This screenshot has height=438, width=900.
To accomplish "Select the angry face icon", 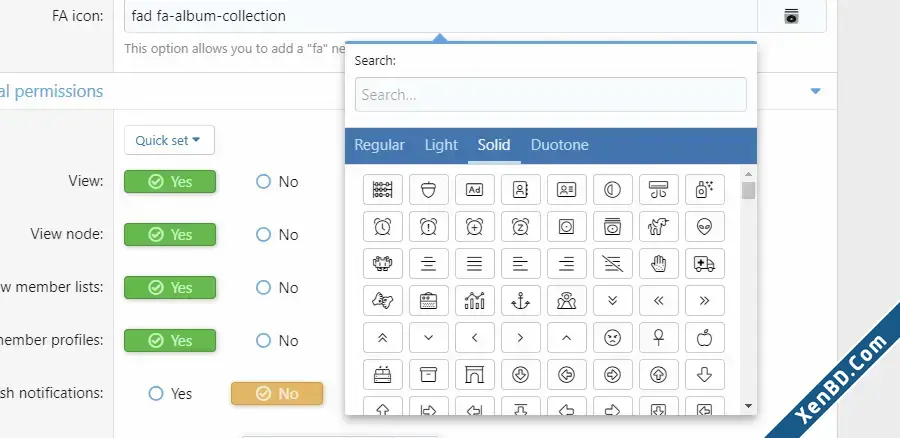I will [x=612, y=338].
